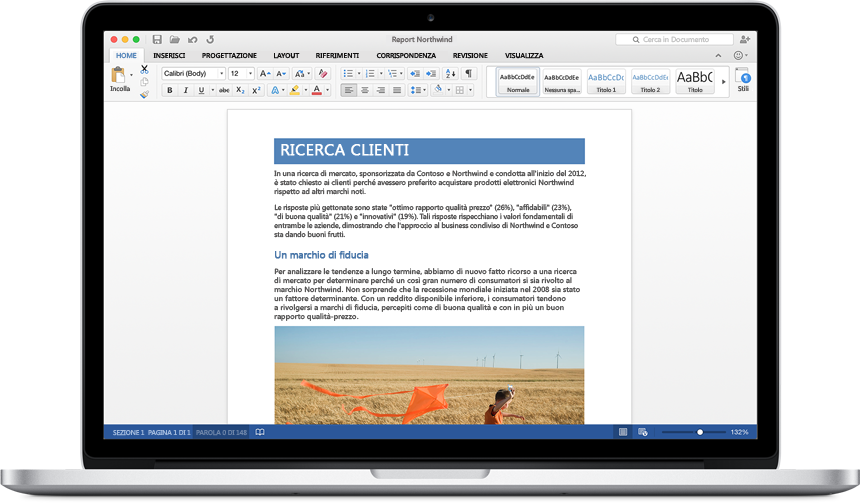Clear formatting with the eraser icon

tap(323, 74)
